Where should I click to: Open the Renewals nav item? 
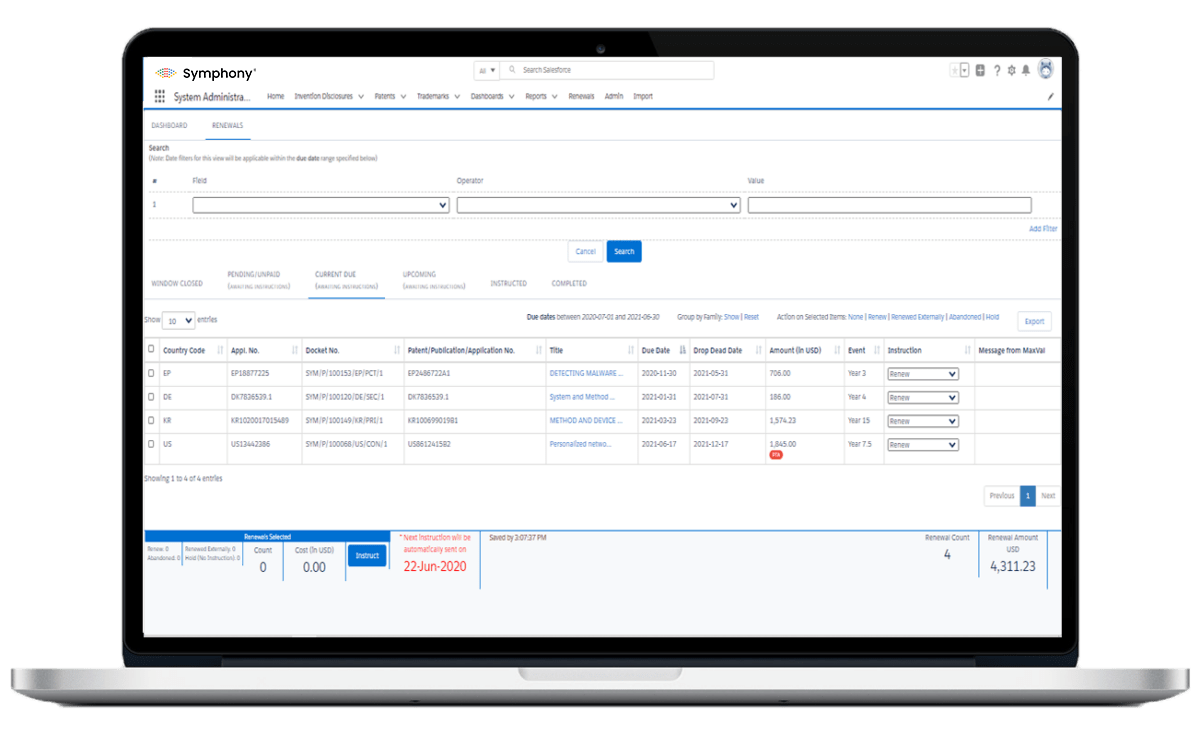click(581, 97)
